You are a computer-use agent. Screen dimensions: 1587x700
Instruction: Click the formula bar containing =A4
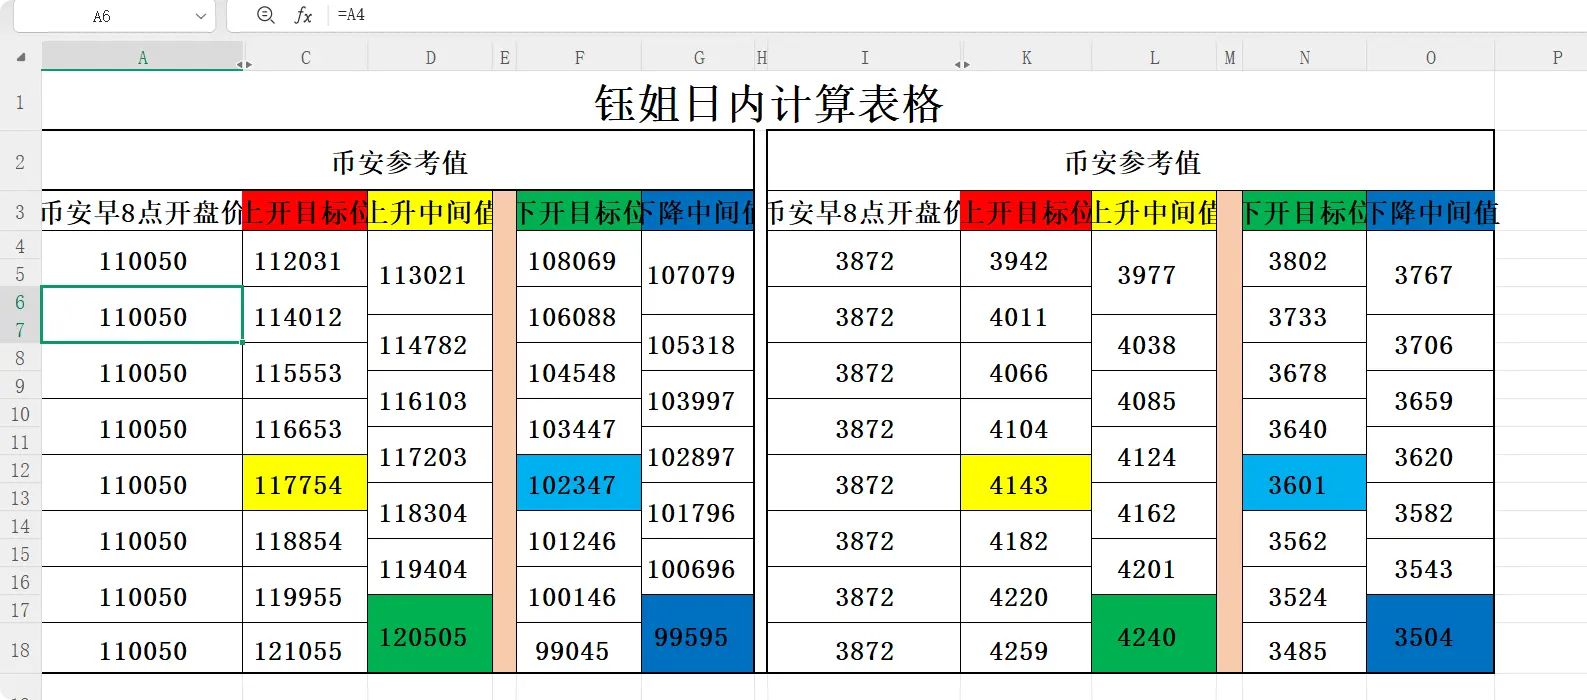[958, 15]
